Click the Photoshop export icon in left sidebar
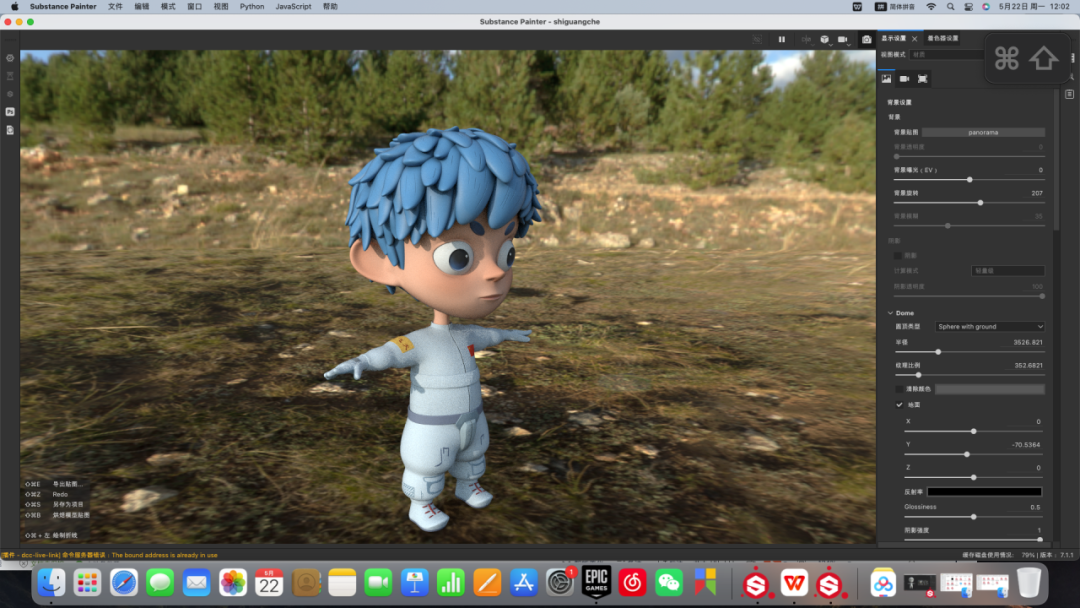 click(x=10, y=112)
